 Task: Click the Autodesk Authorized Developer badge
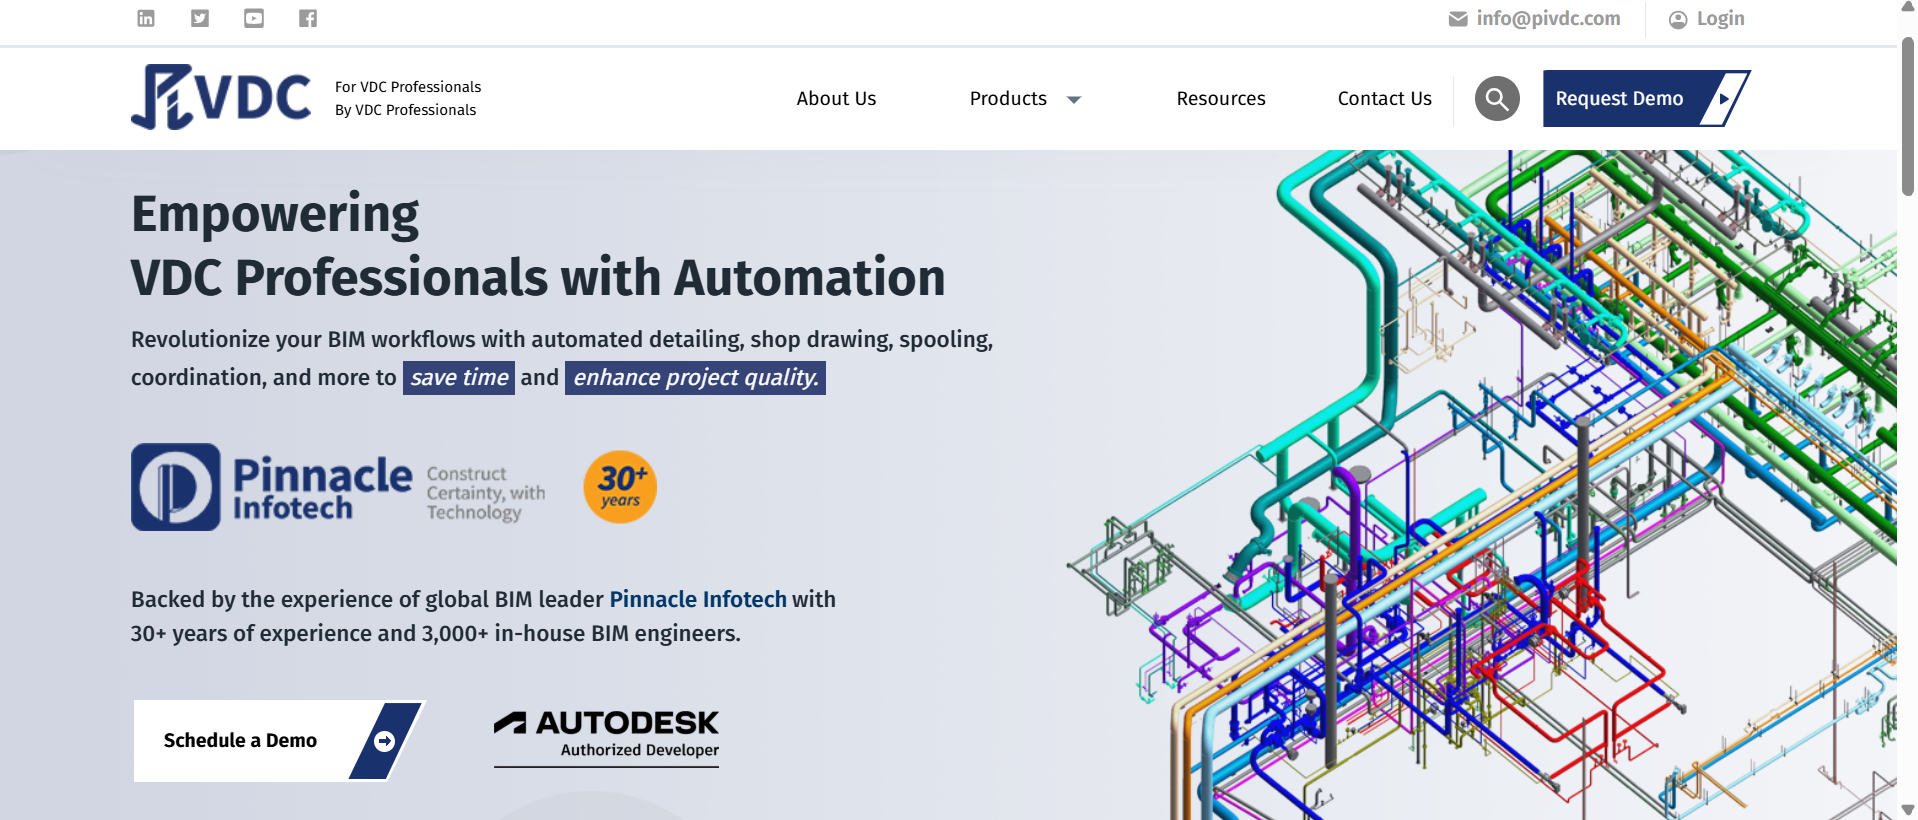pos(607,738)
